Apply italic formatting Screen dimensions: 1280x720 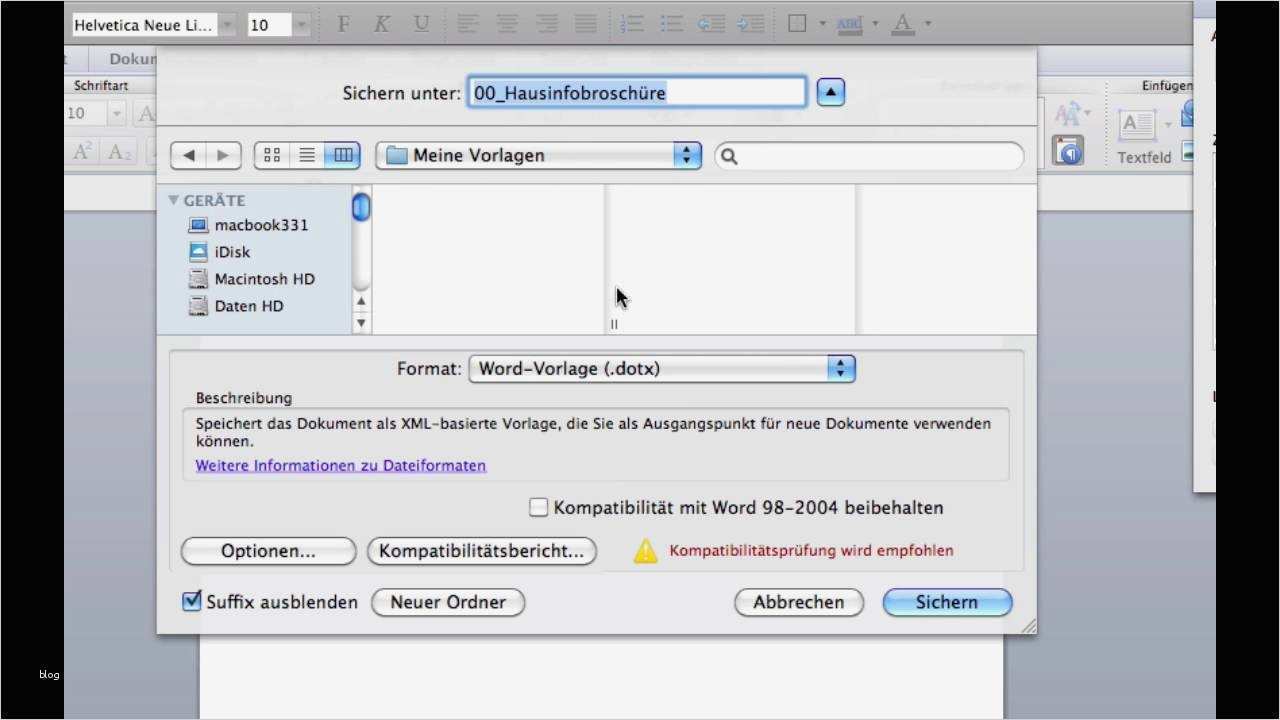click(x=382, y=24)
